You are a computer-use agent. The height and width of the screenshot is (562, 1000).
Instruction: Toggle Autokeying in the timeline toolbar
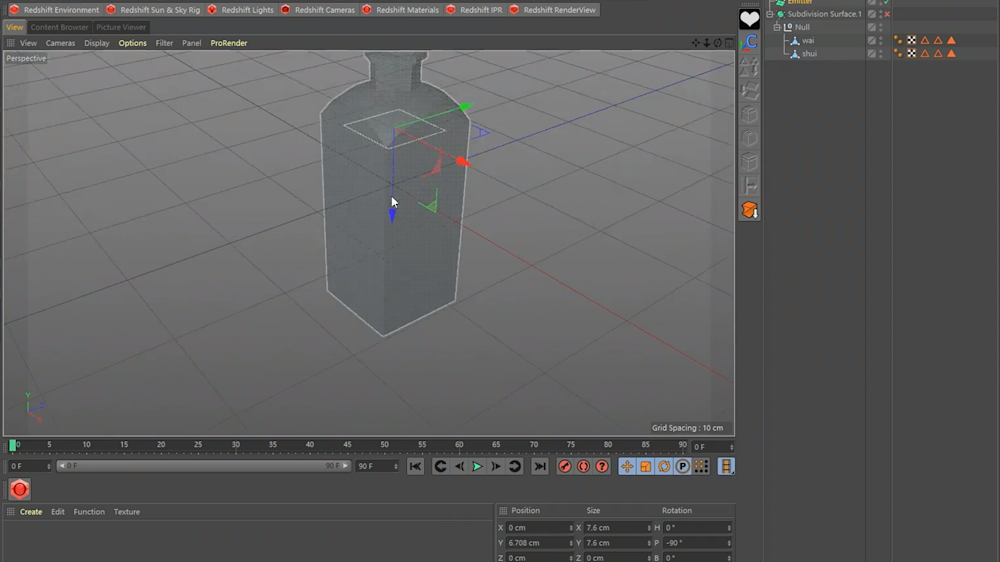(583, 466)
